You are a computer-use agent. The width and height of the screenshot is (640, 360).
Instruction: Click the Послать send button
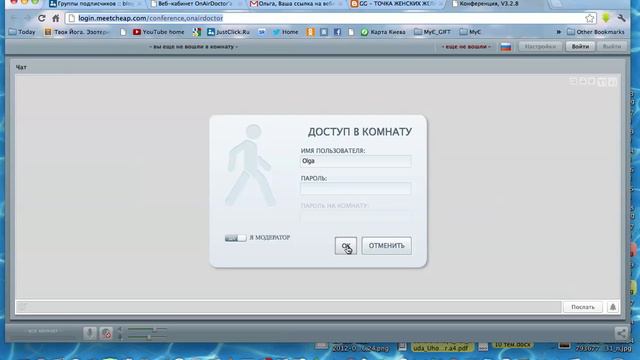(x=582, y=307)
